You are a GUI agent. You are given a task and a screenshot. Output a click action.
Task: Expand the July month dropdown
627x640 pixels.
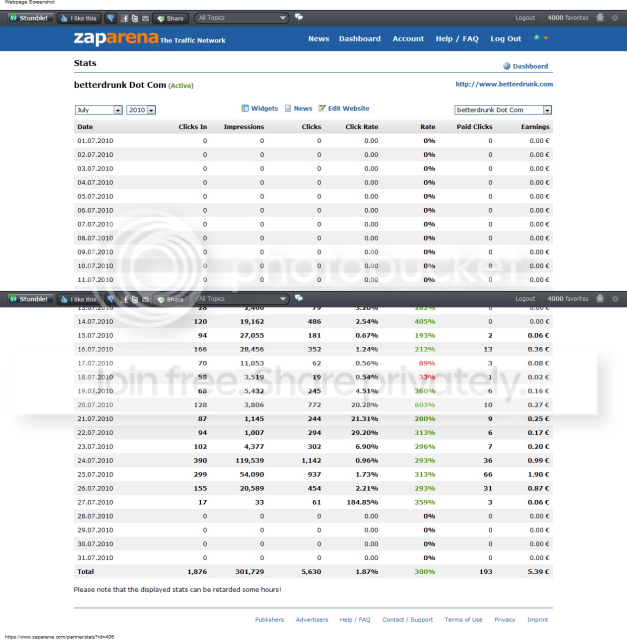[98, 110]
